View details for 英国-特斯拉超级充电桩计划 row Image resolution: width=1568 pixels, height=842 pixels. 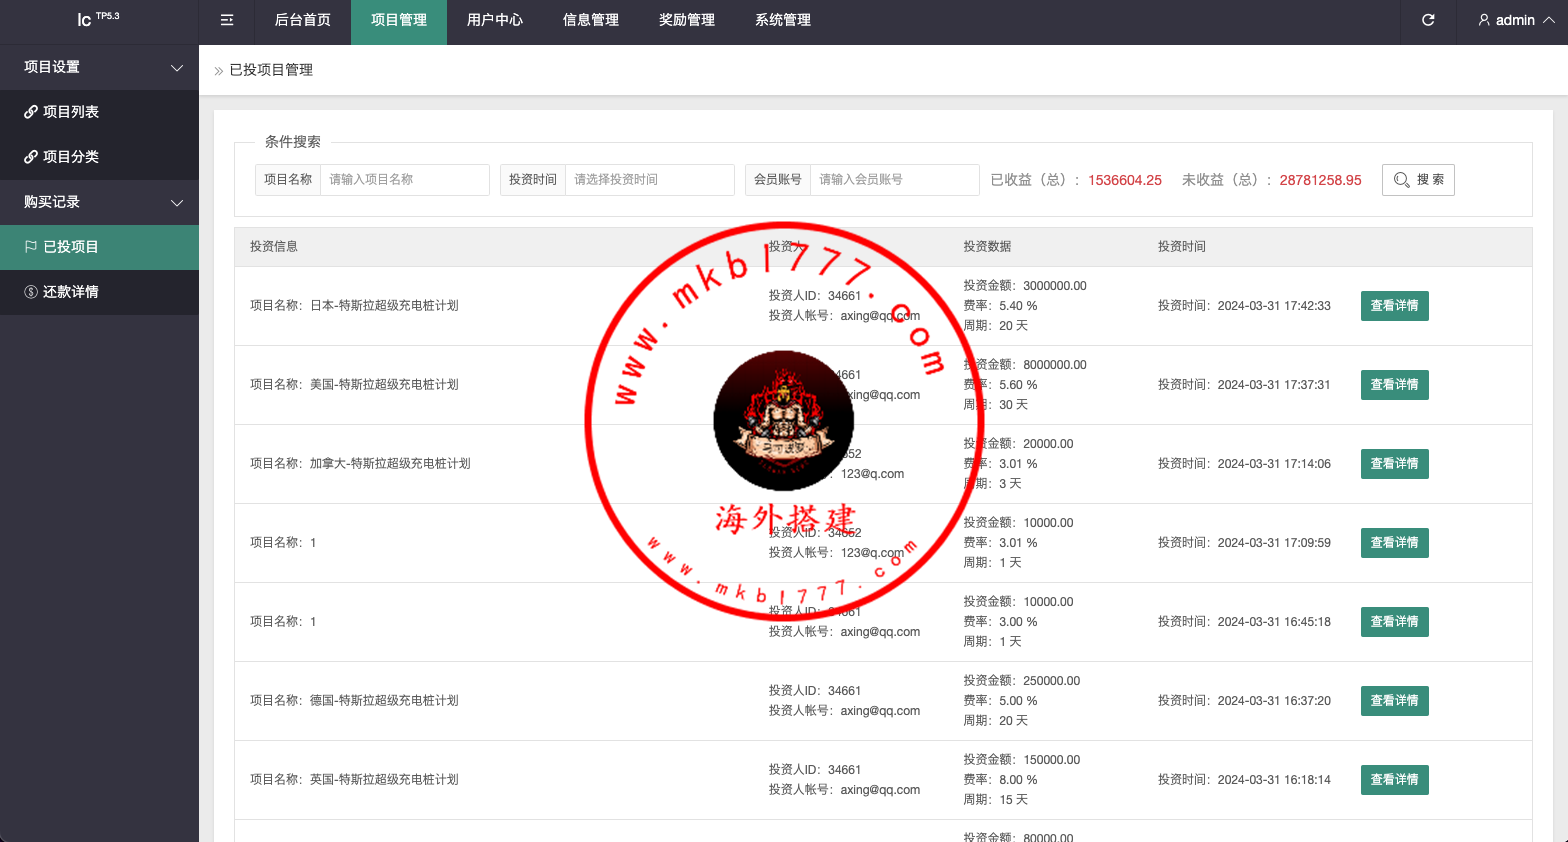tap(1394, 780)
